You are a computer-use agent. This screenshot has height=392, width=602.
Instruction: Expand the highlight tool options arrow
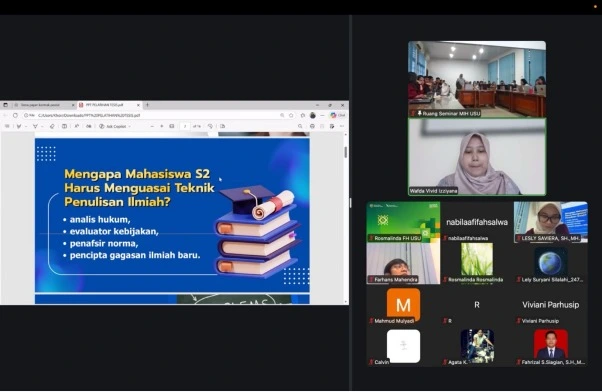click(x=26, y=126)
